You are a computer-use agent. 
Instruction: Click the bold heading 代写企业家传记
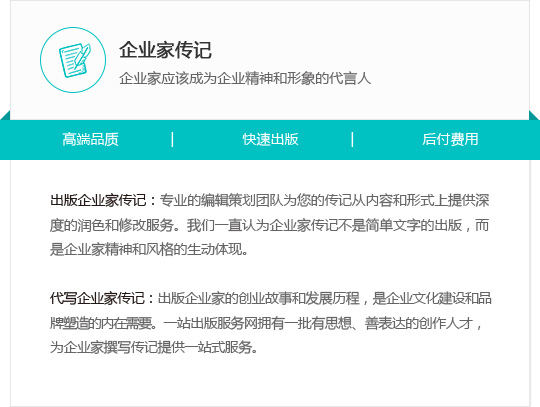click(98, 298)
